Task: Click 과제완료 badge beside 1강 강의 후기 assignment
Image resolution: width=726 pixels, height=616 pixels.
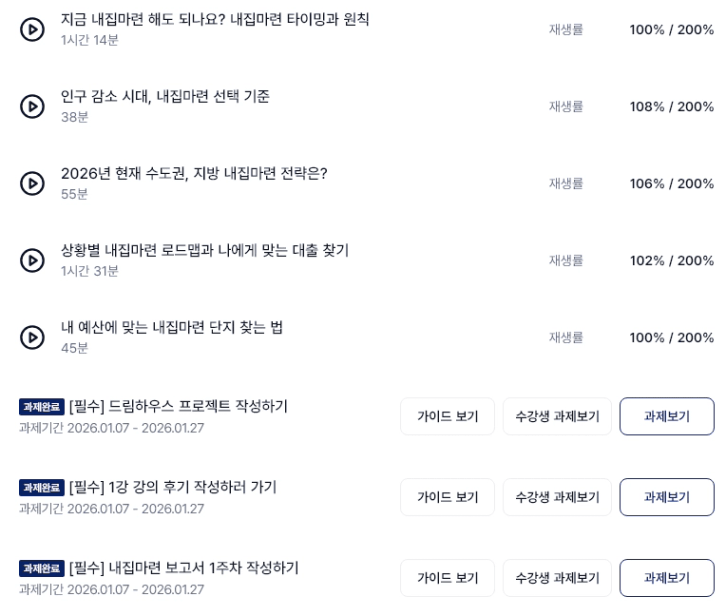Action: click(x=41, y=488)
